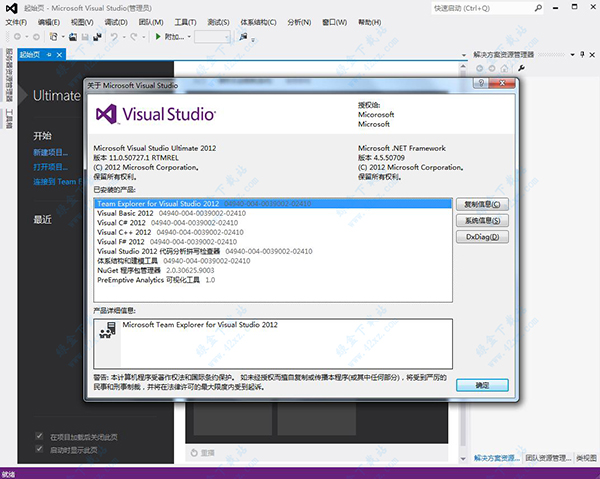Open the 工具(T) menu
The image size is (600, 479).
[186, 22]
